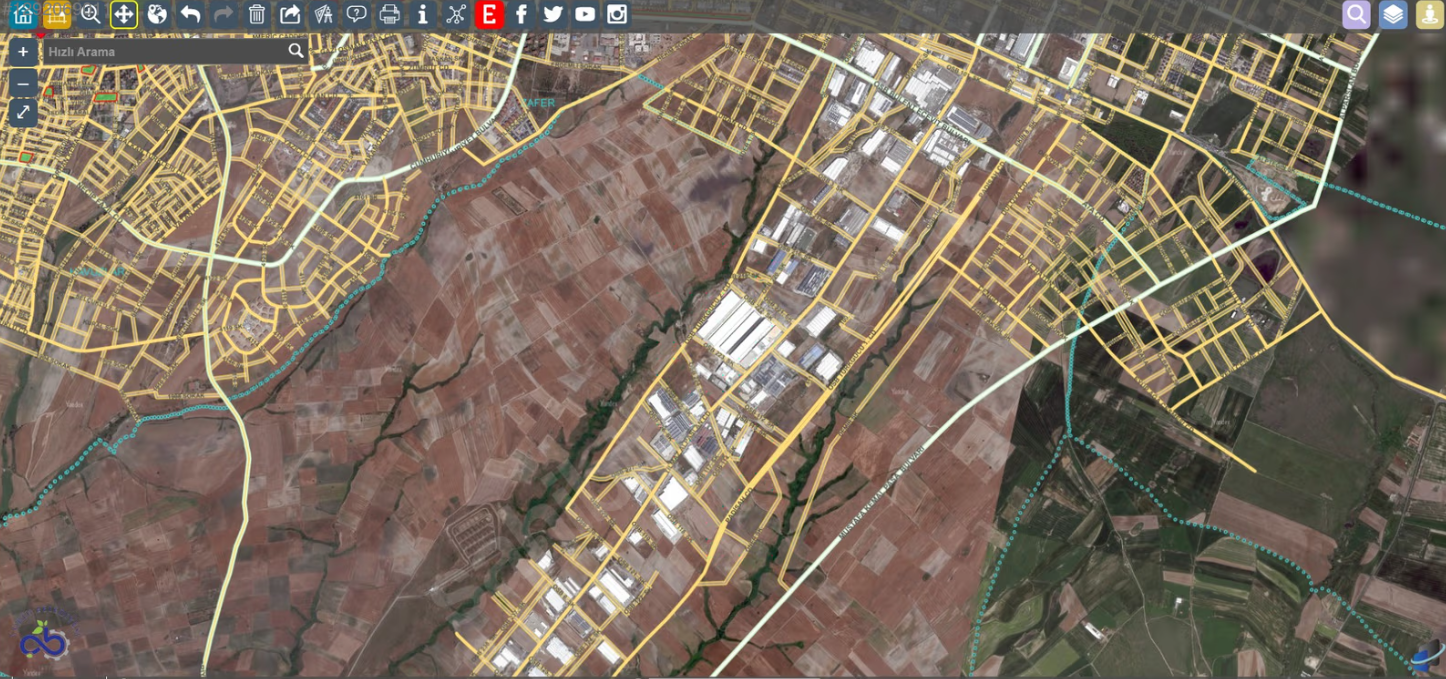Click the globe full-extent icon
This screenshot has width=1446, height=679.
coord(157,14)
